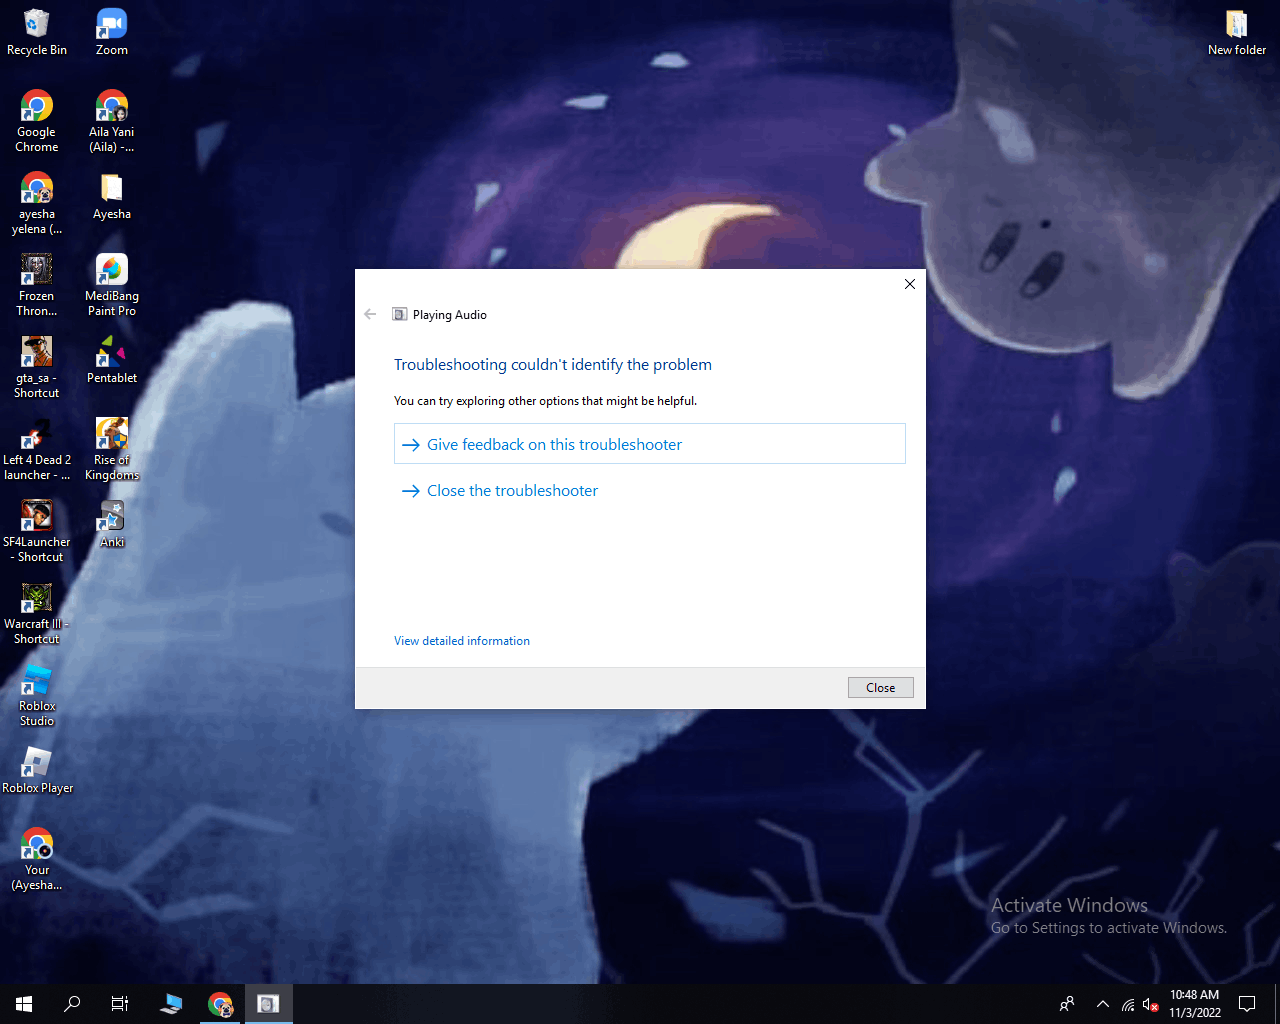The width and height of the screenshot is (1280, 1024).
Task: Close the Playing Audio dialog with X
Action: [x=910, y=284]
